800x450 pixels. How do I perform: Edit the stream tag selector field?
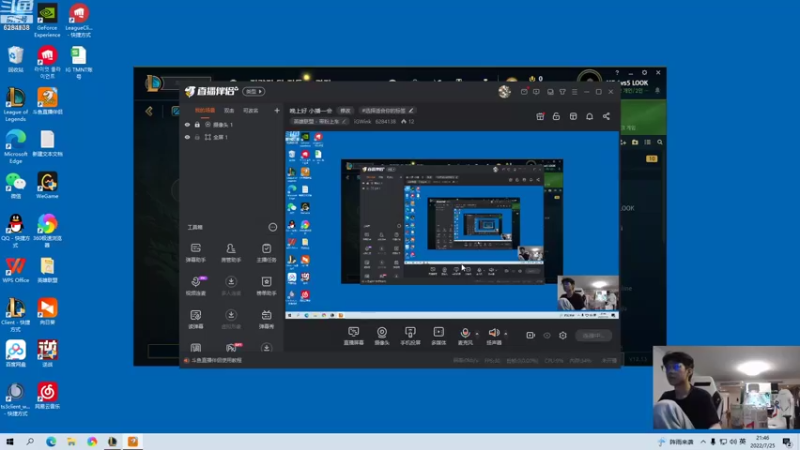[x=387, y=111]
